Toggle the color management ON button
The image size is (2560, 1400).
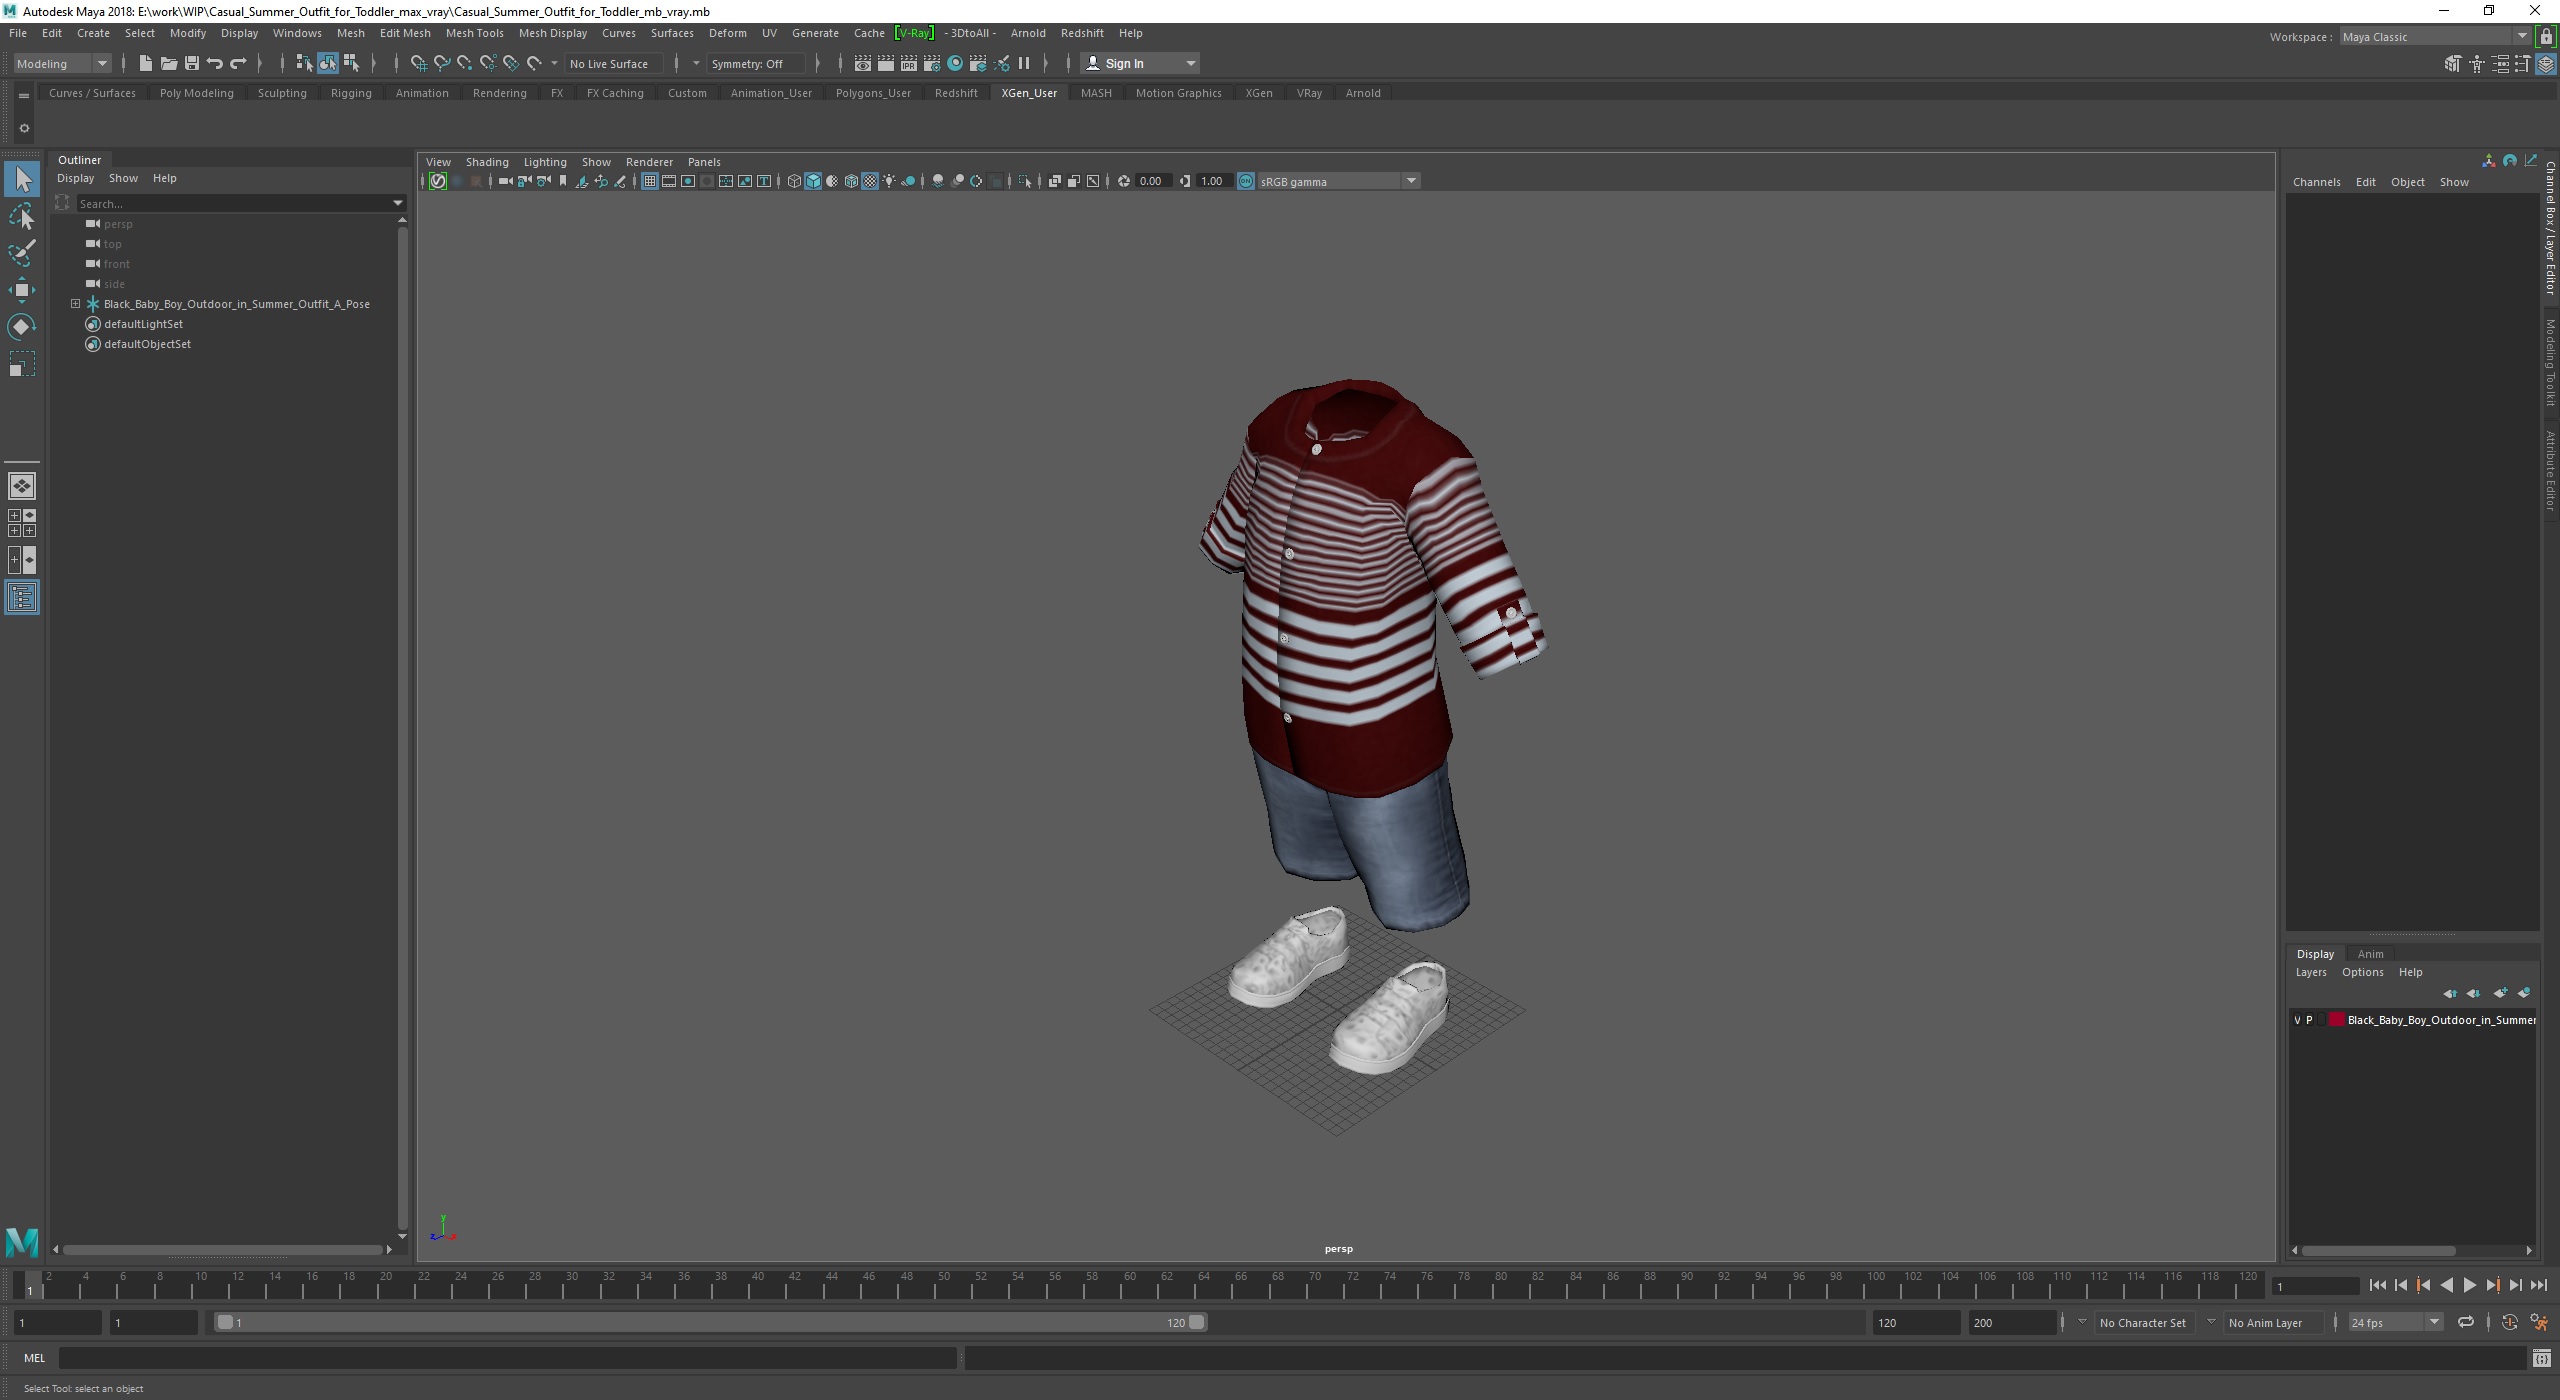1246,181
